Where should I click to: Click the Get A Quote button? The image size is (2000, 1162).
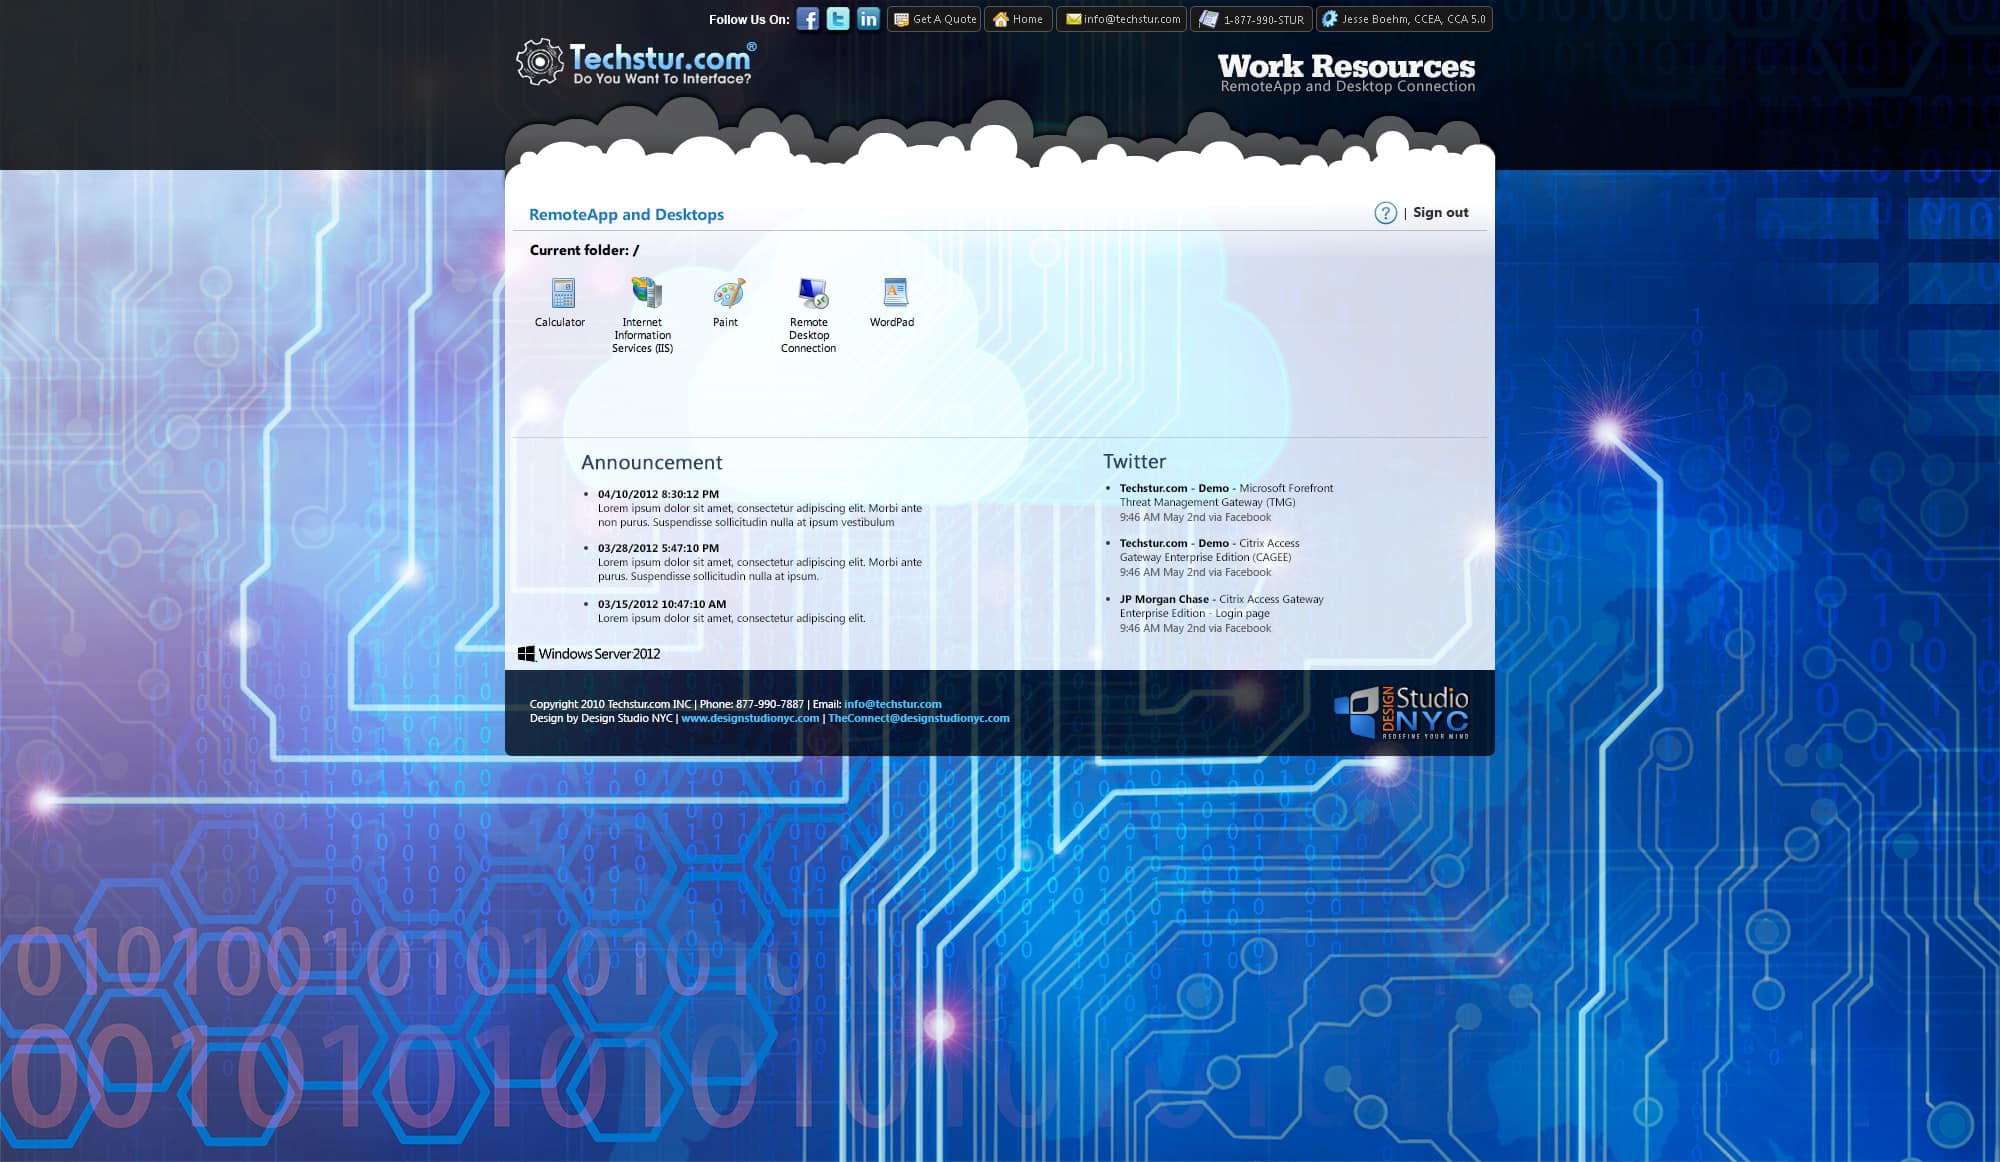point(934,19)
